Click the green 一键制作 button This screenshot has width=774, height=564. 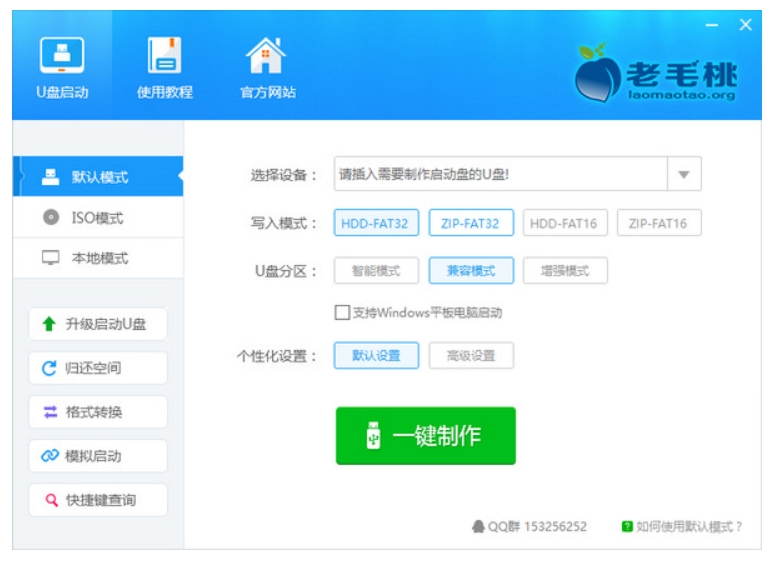coord(425,436)
